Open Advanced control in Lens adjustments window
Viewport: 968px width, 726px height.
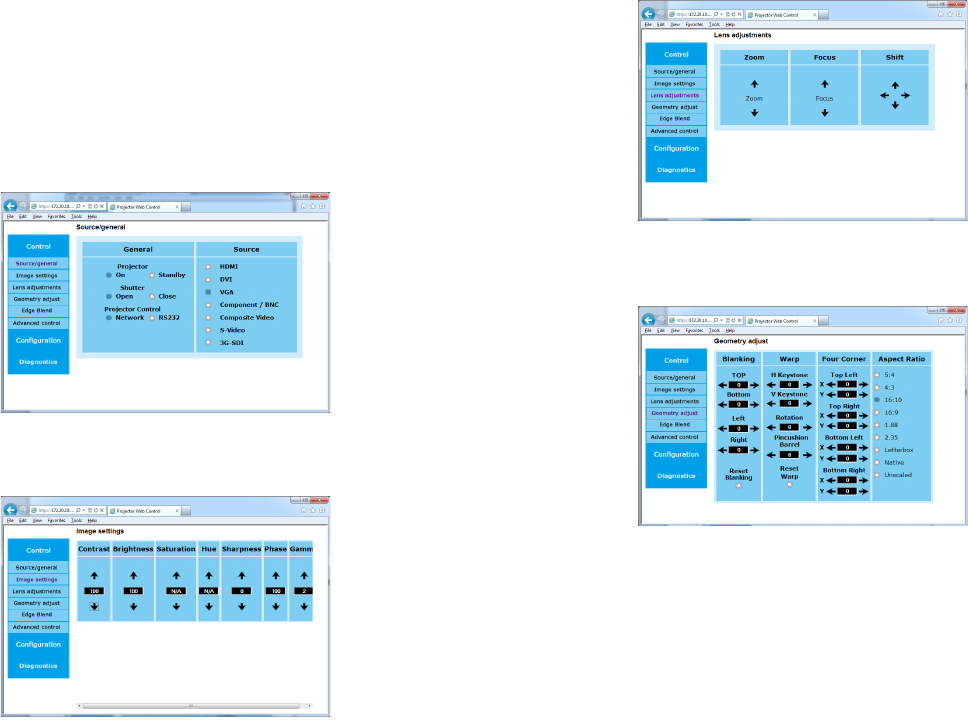pos(675,131)
